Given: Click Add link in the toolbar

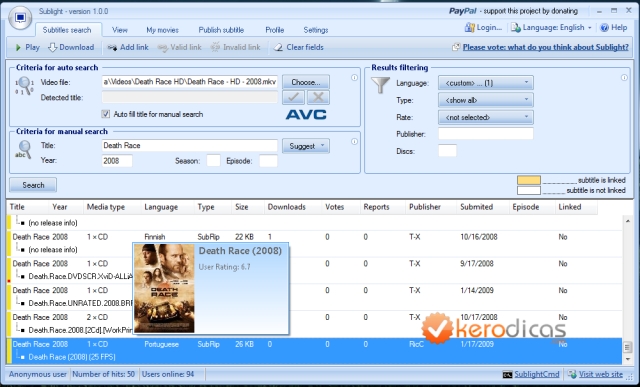Looking at the screenshot, I should point(128,47).
